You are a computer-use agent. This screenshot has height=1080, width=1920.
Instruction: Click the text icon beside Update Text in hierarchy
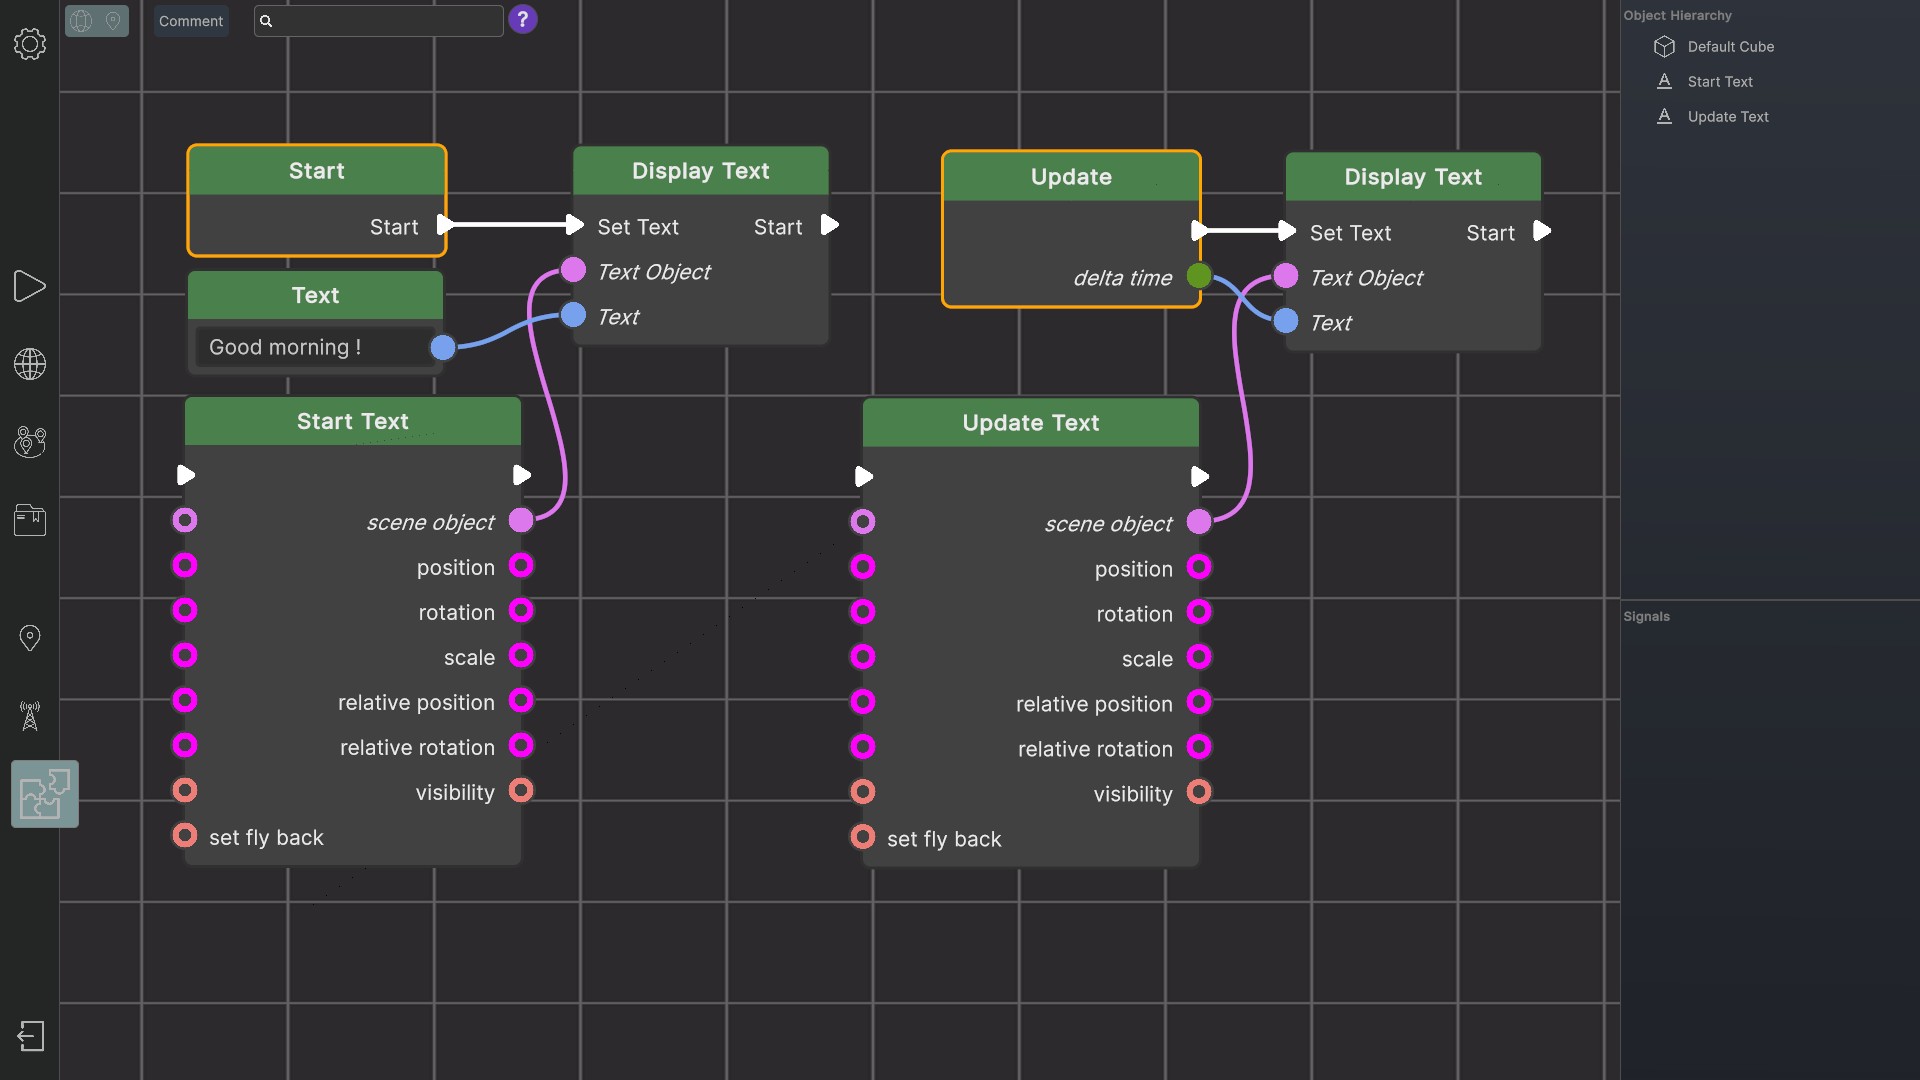coord(1664,117)
